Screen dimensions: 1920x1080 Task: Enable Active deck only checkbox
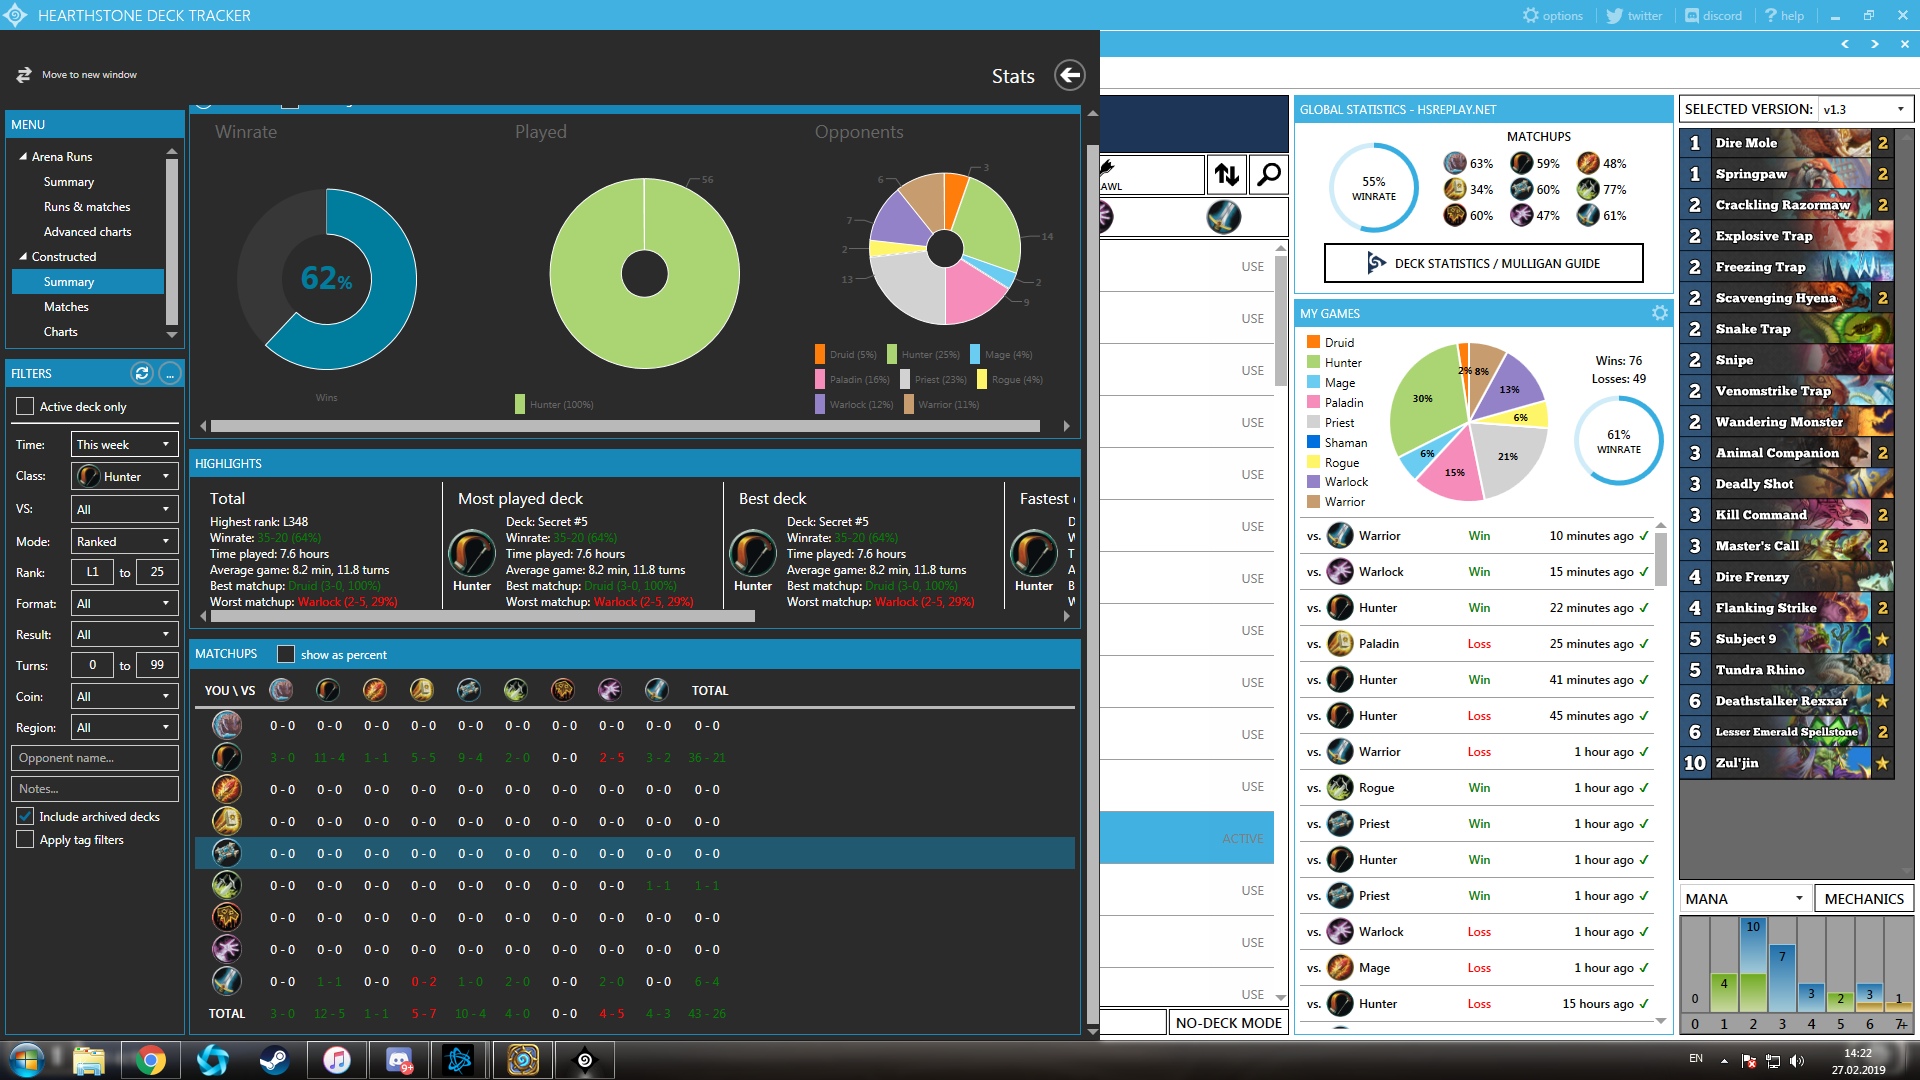click(x=25, y=406)
